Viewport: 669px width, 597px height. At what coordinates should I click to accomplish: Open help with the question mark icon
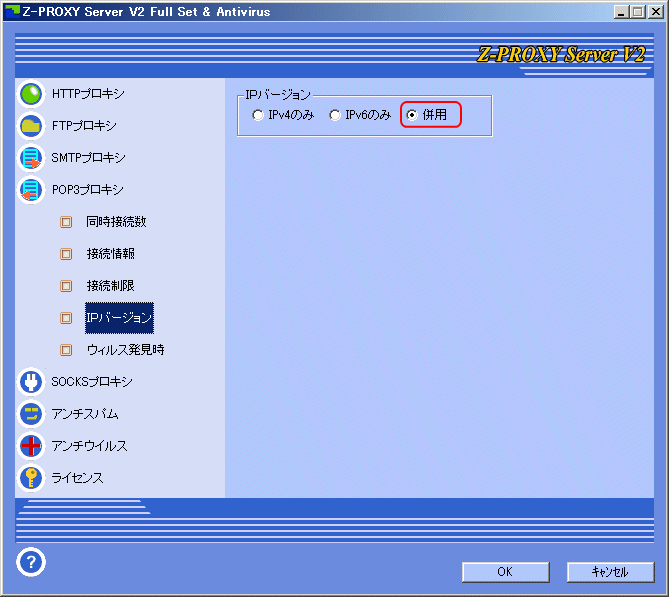pyautogui.click(x=31, y=562)
